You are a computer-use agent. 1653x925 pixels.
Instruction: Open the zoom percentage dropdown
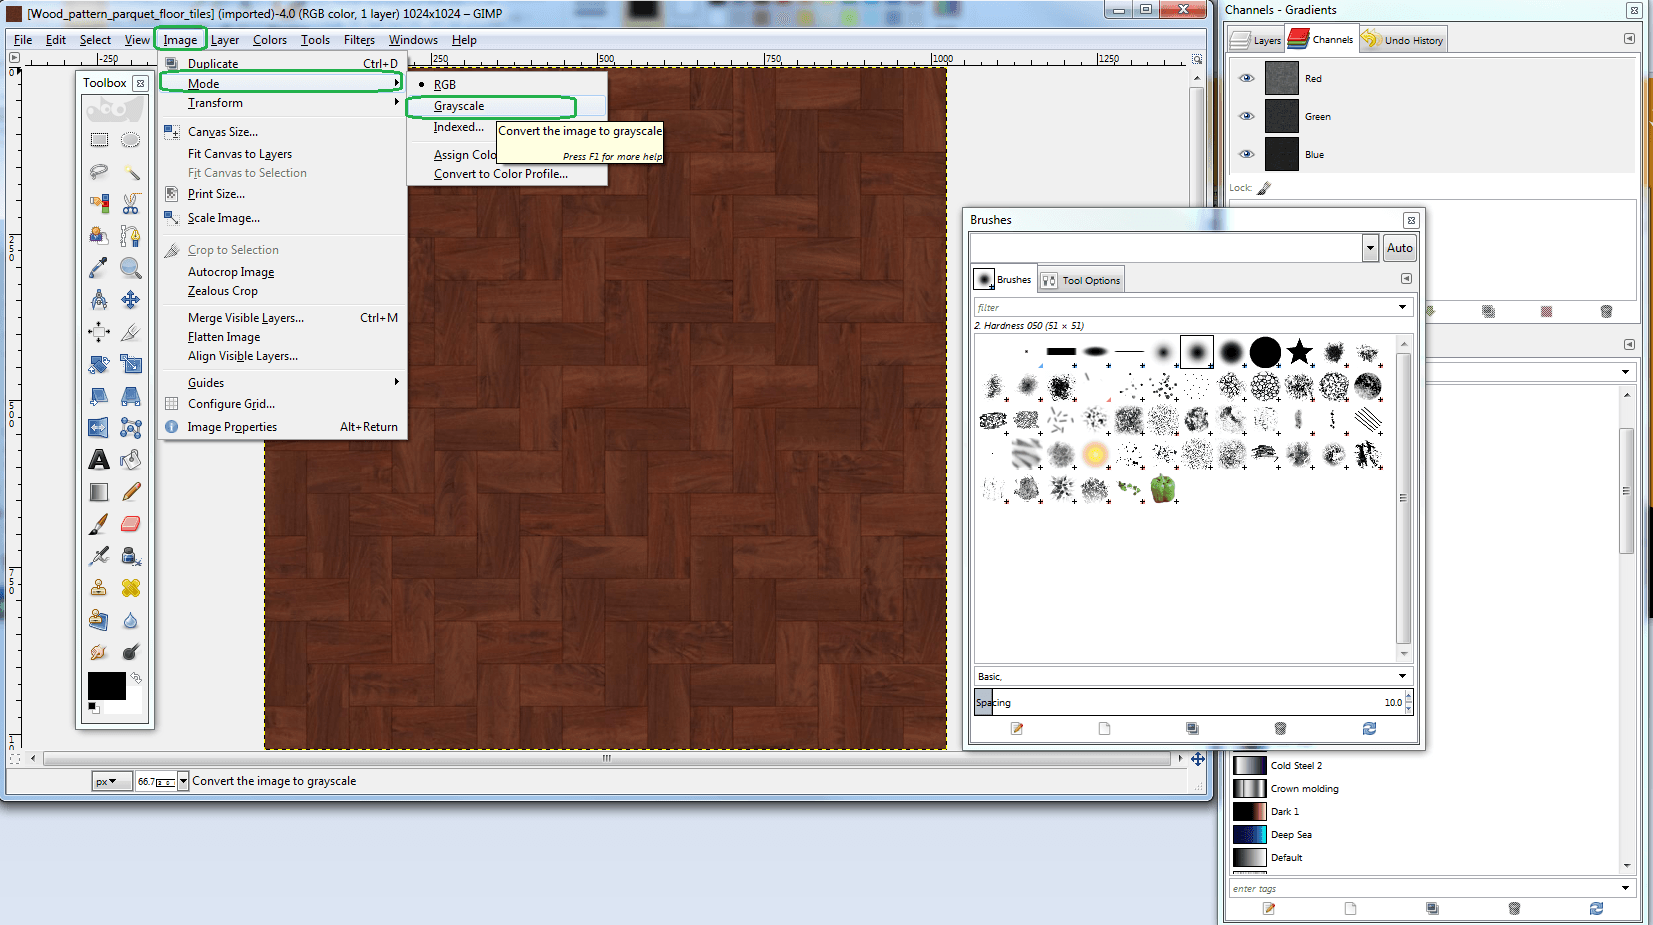(x=183, y=782)
